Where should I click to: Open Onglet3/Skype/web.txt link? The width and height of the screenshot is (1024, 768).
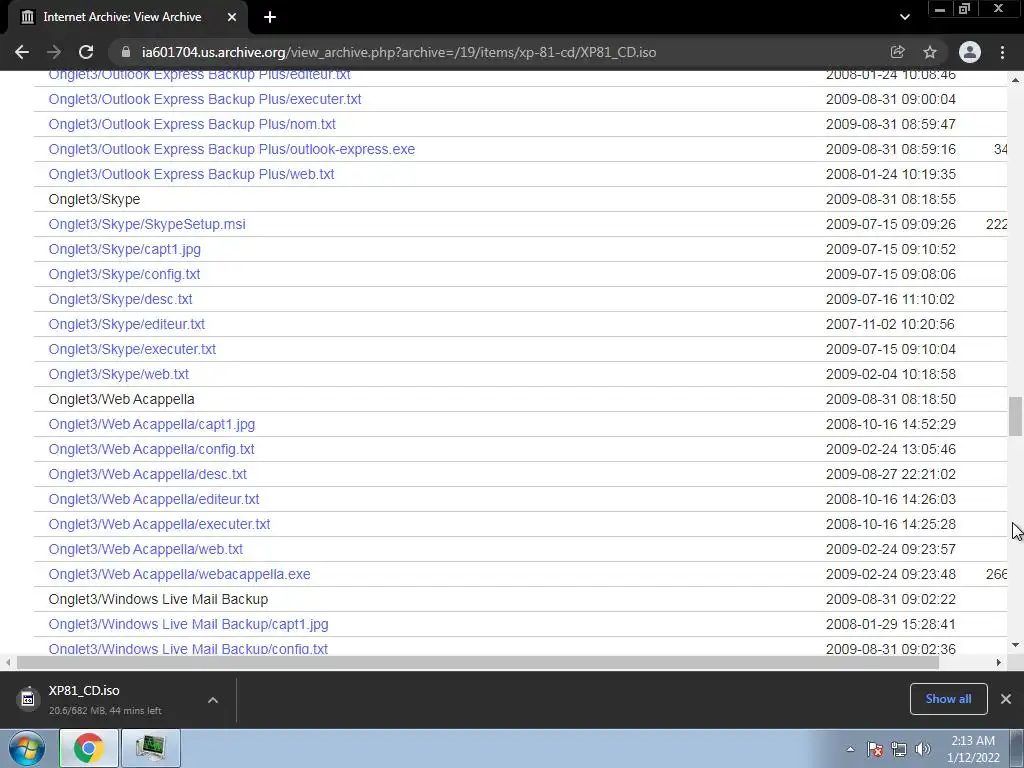pos(118,374)
